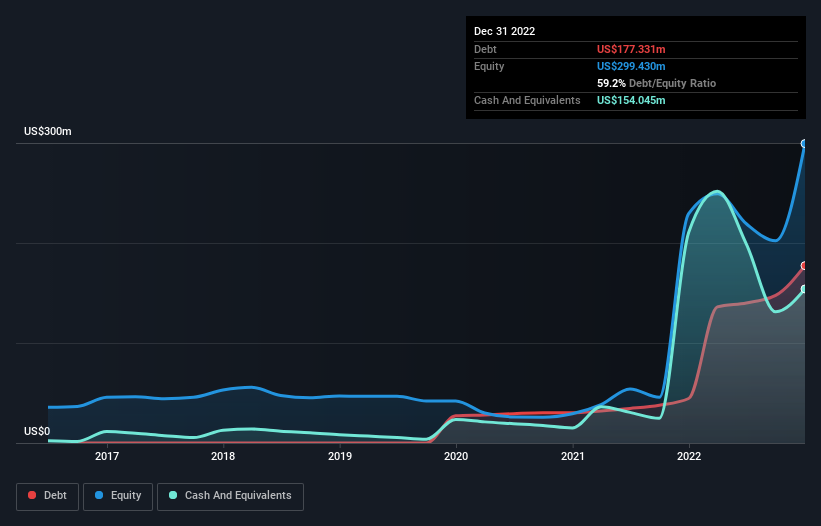The height and width of the screenshot is (526, 821).
Task: Click the Equity label in the tooltip
Action: (489, 66)
